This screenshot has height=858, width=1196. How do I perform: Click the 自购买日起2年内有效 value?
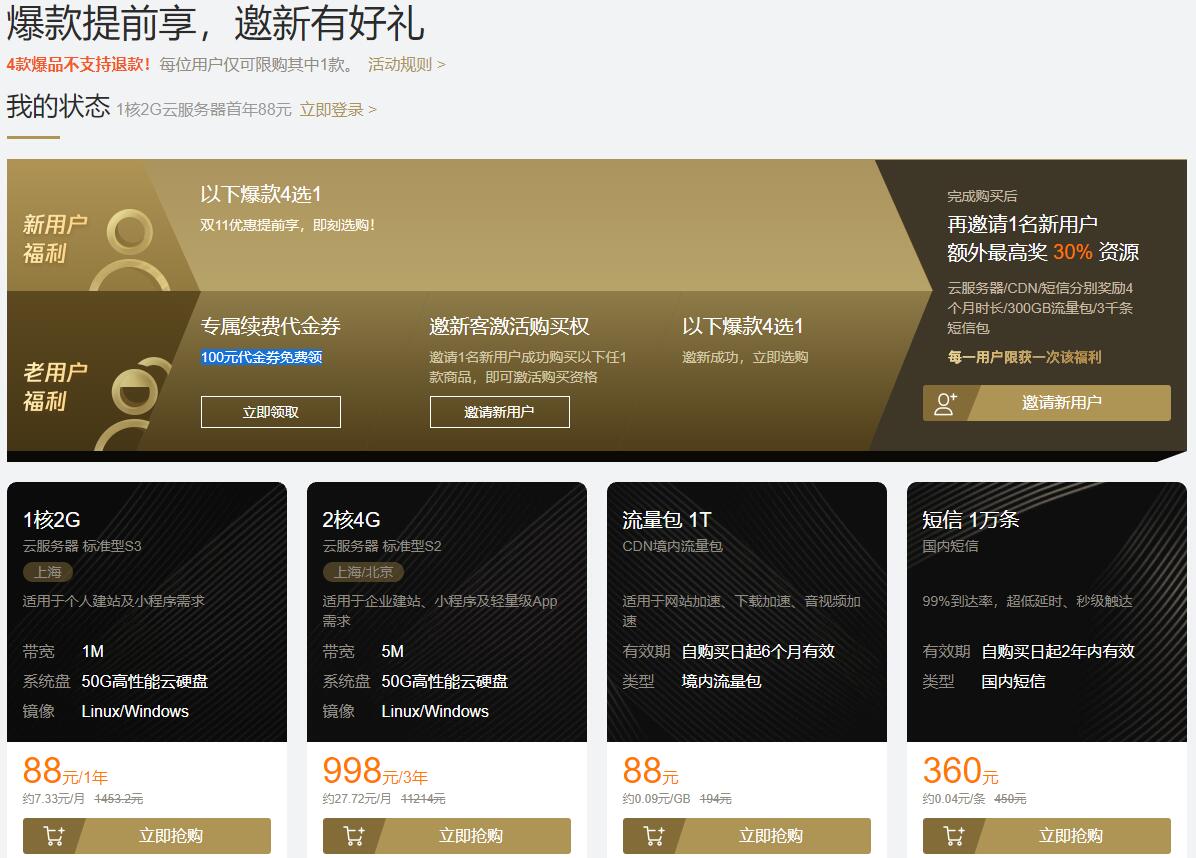pyautogui.click(x=1058, y=651)
